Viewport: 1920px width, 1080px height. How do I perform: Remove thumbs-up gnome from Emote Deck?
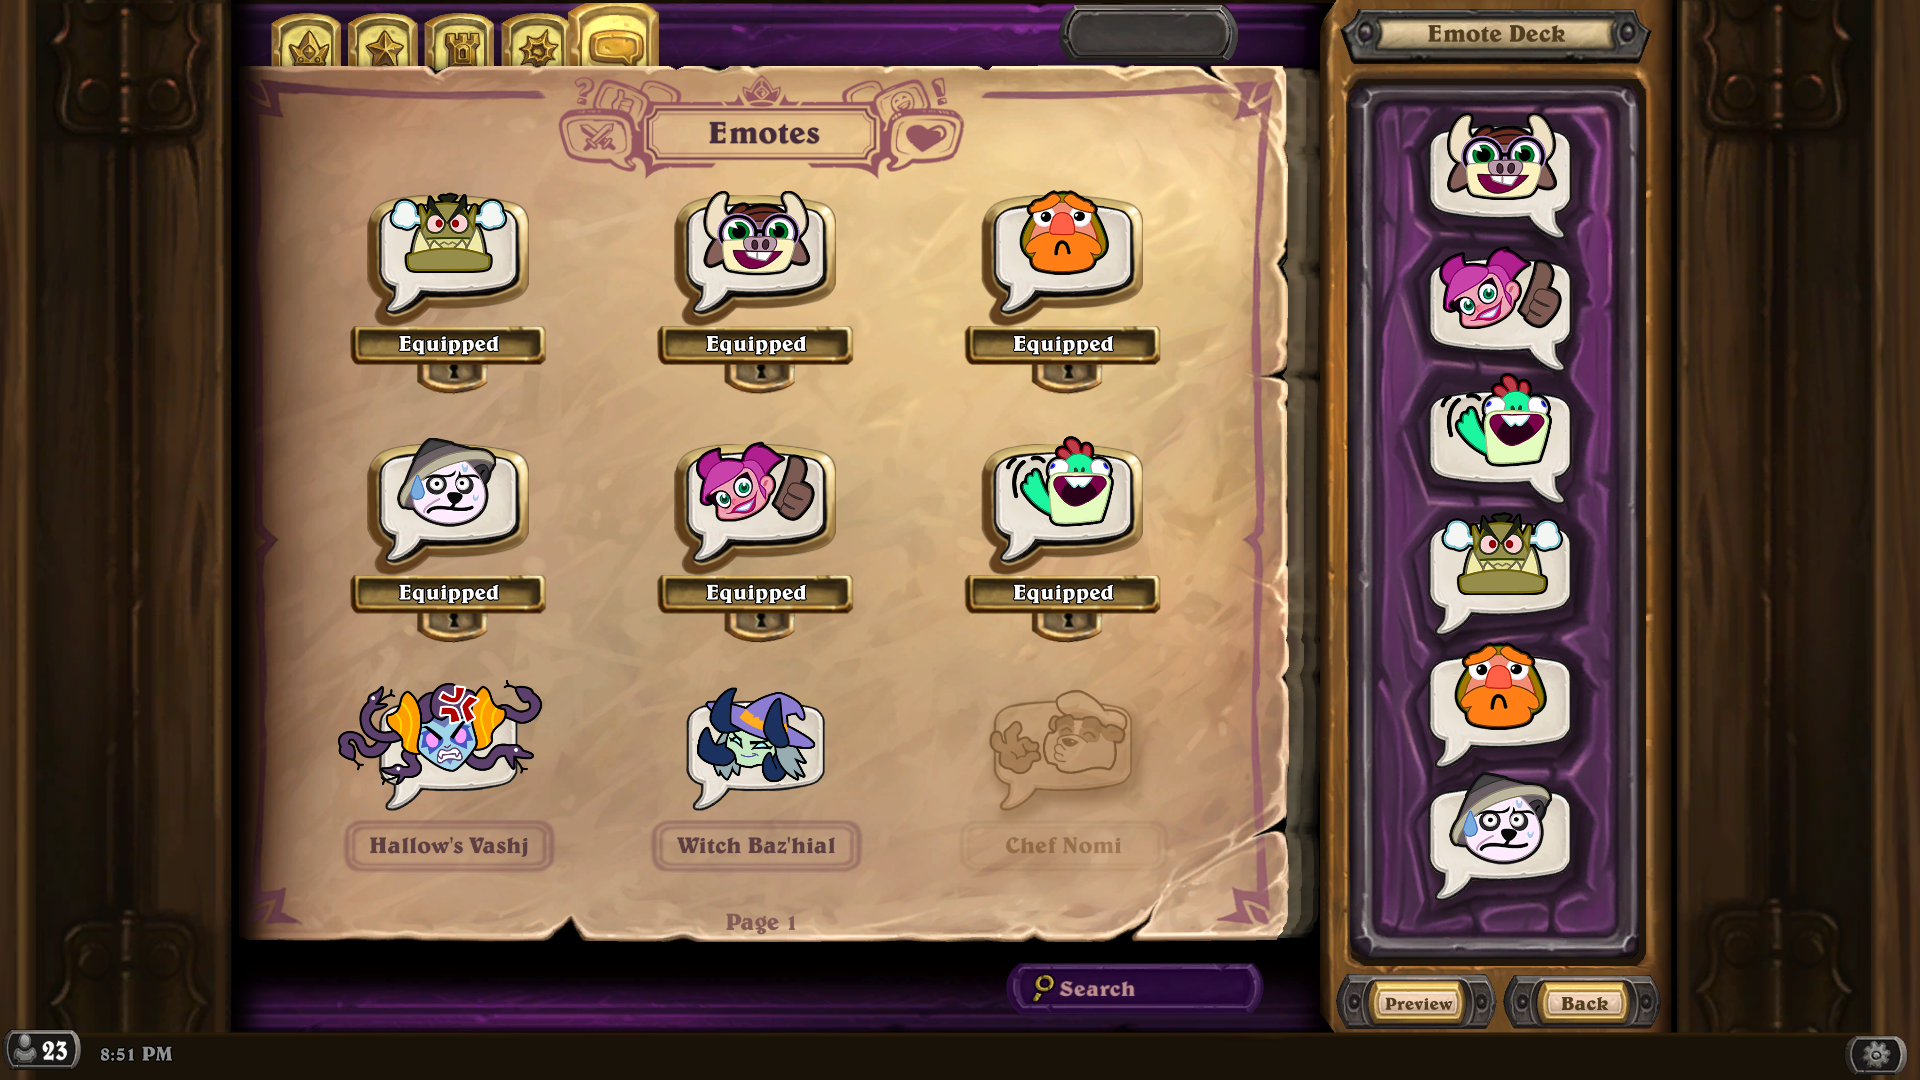pos(1500,303)
